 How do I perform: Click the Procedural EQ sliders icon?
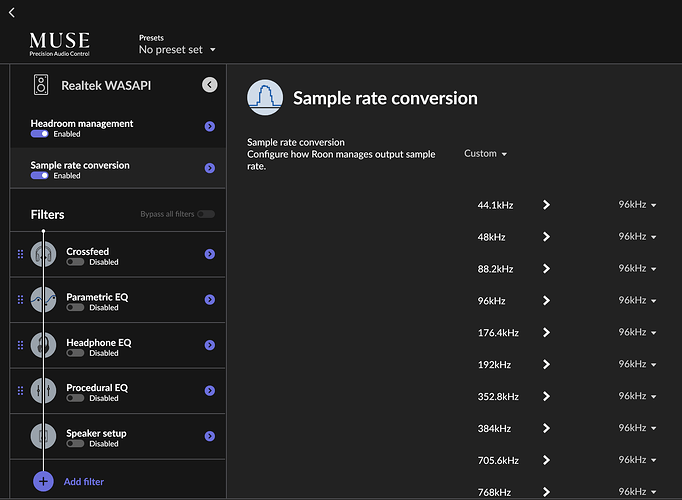coord(43,390)
